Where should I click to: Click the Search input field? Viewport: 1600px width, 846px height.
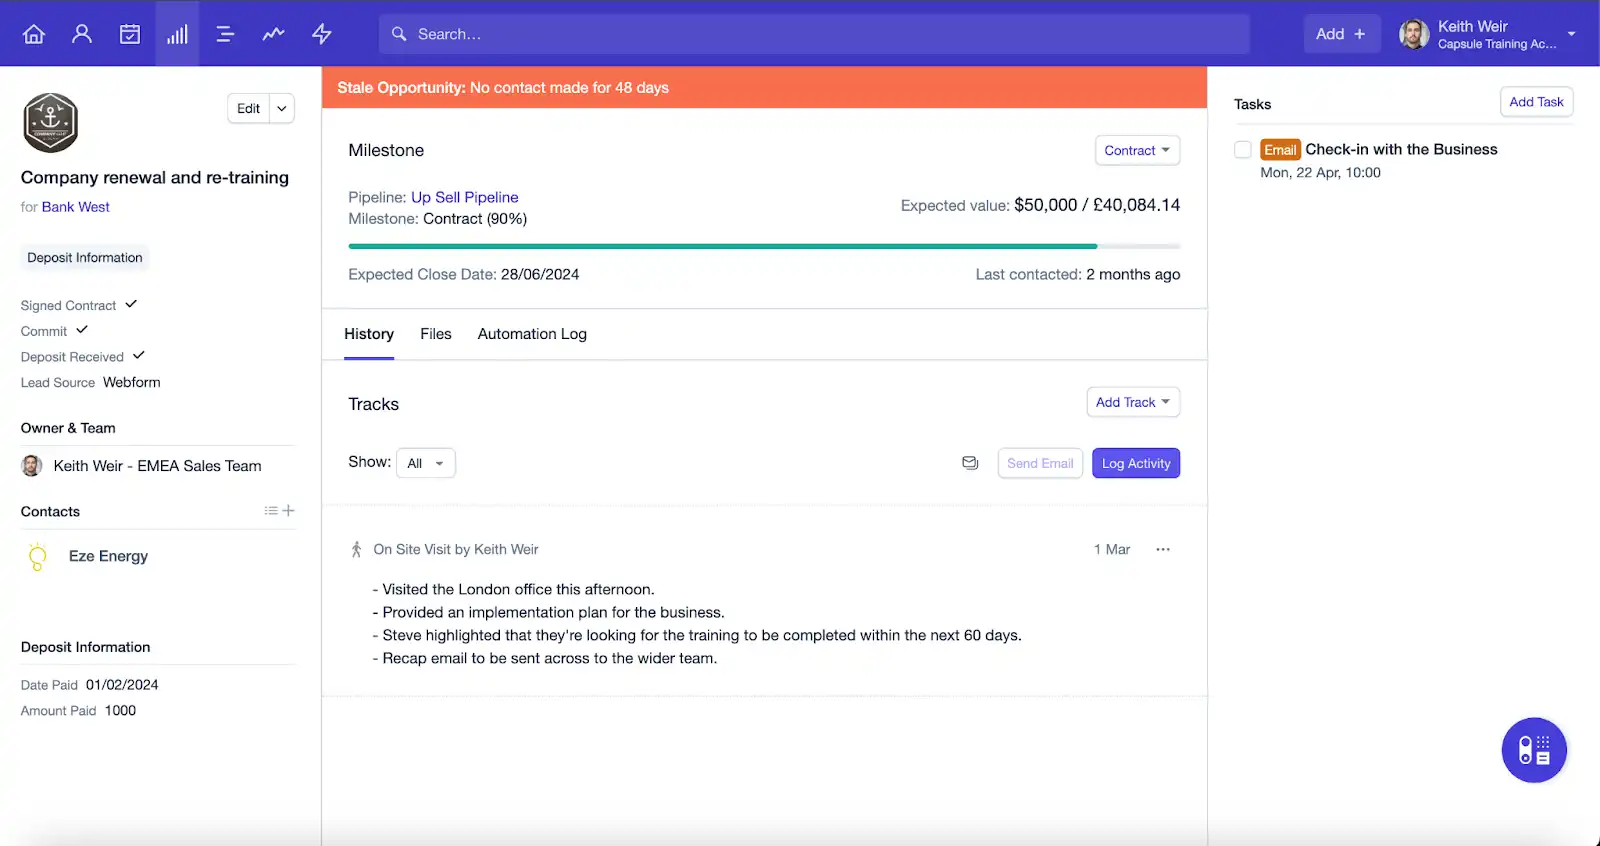click(x=814, y=34)
